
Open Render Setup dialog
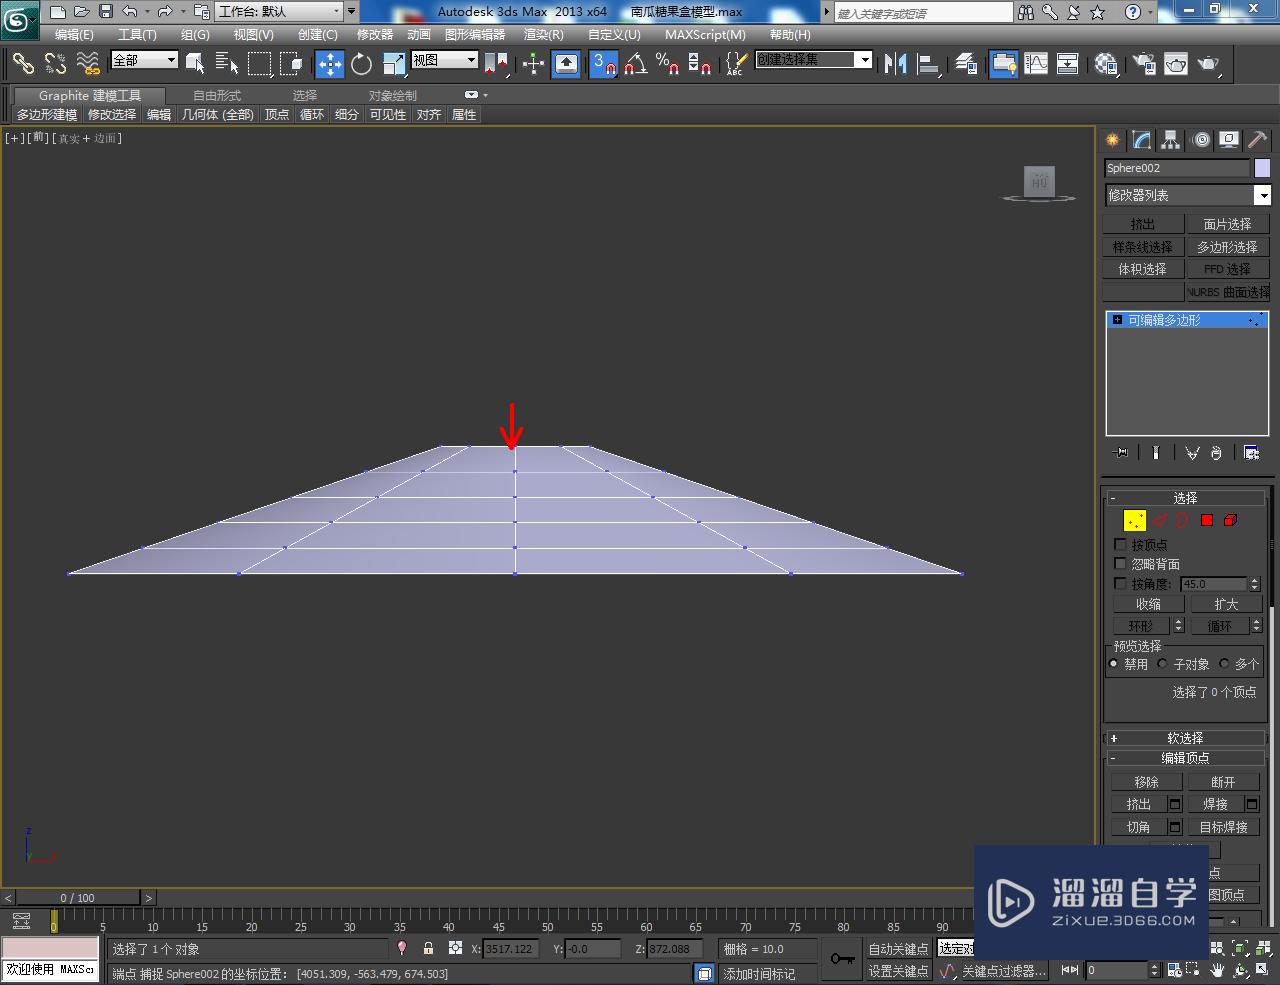pos(1144,64)
